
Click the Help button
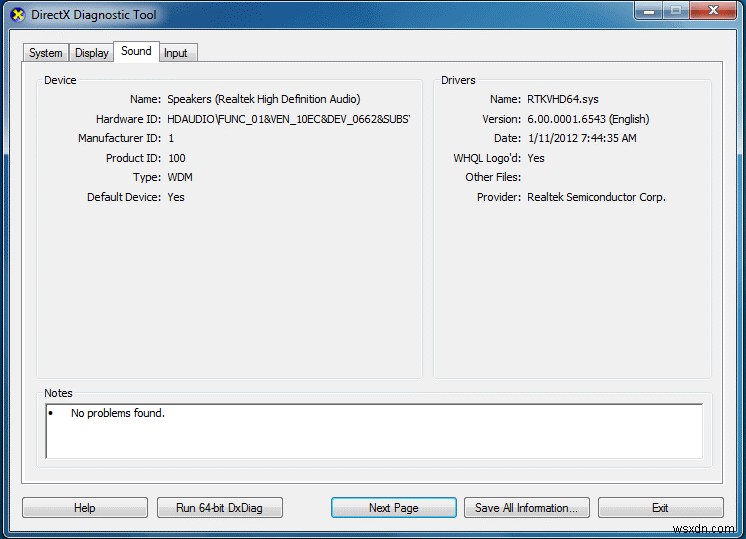pos(85,508)
